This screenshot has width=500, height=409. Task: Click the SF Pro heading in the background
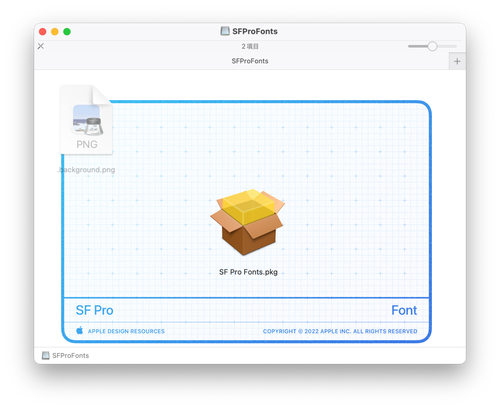(95, 310)
